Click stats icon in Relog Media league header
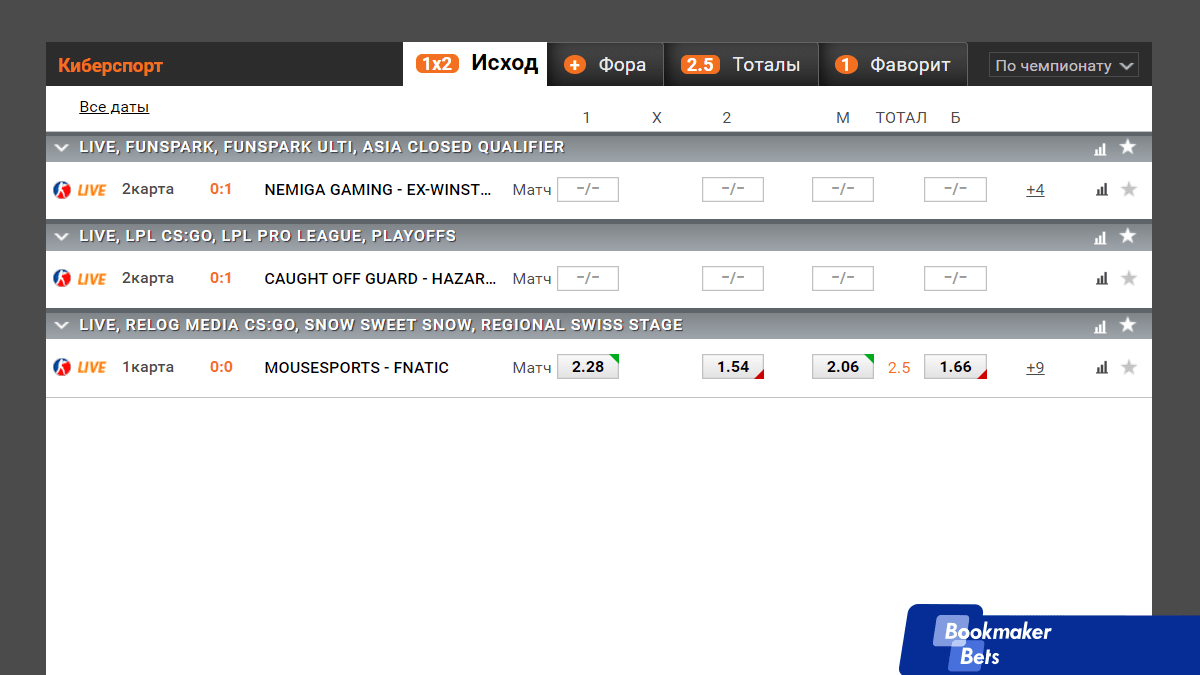Viewport: 1200px width, 675px height. click(x=1100, y=326)
